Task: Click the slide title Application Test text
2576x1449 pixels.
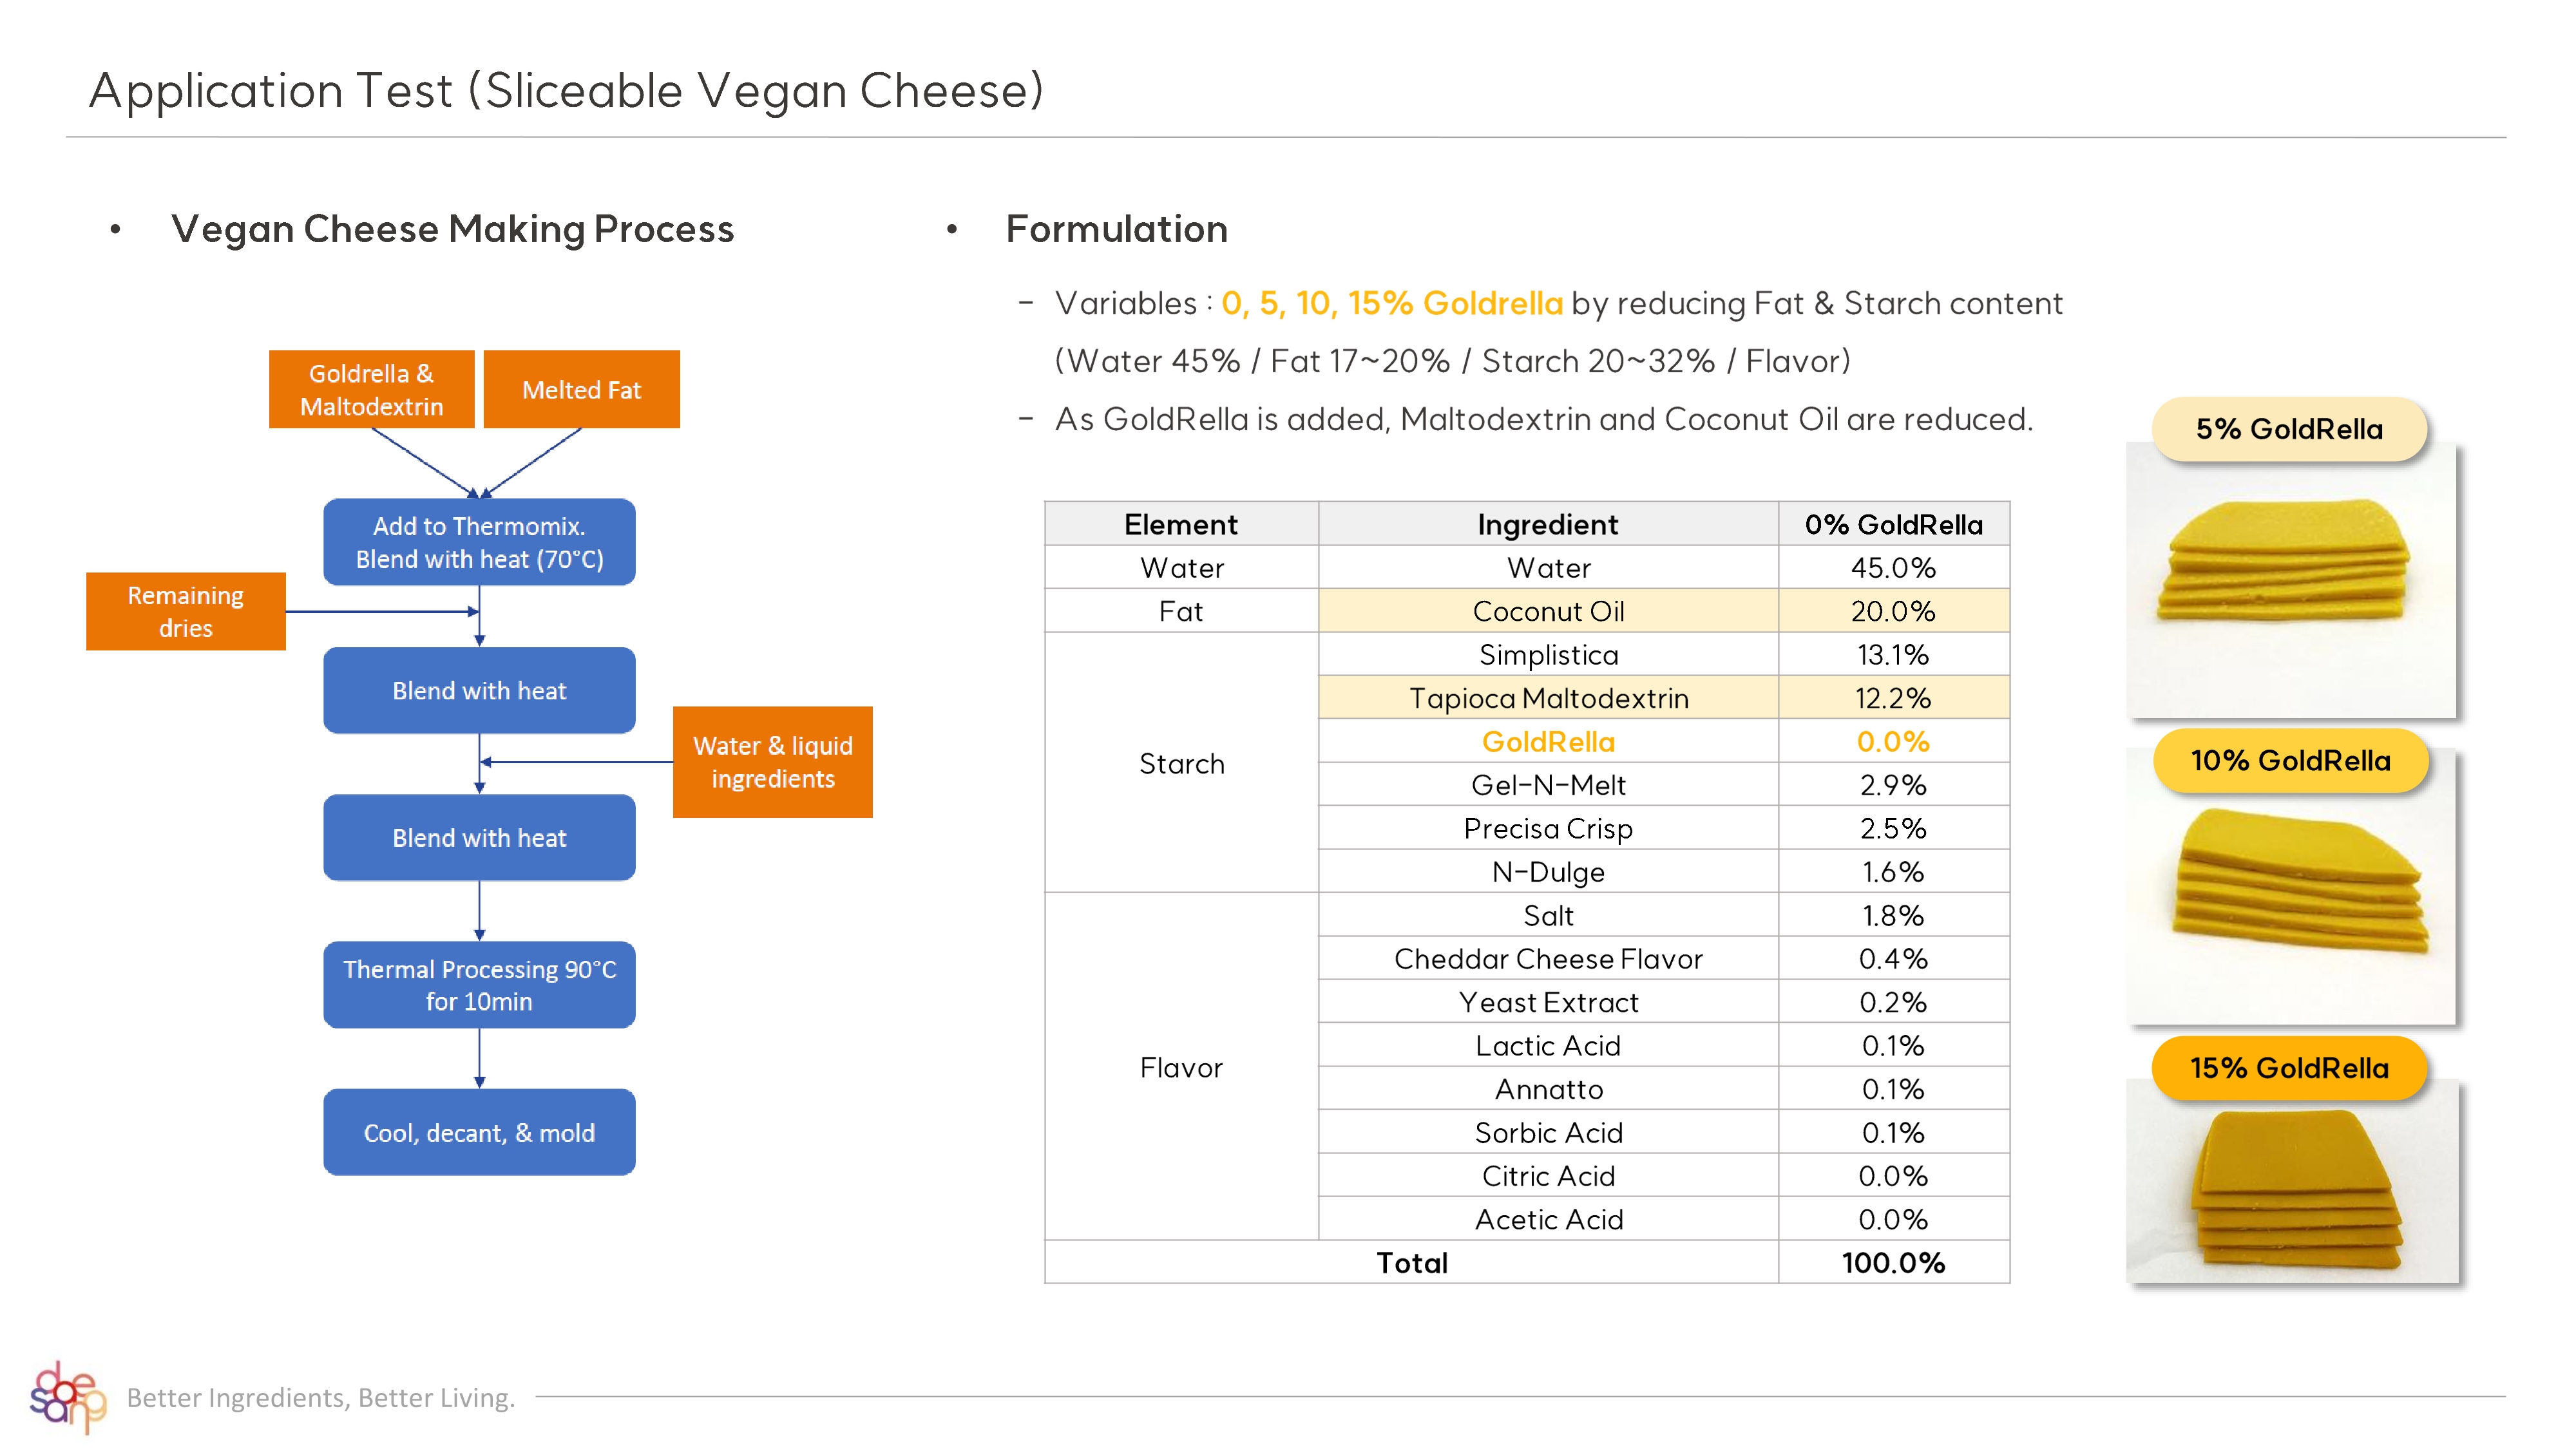Action: pyautogui.click(x=567, y=91)
